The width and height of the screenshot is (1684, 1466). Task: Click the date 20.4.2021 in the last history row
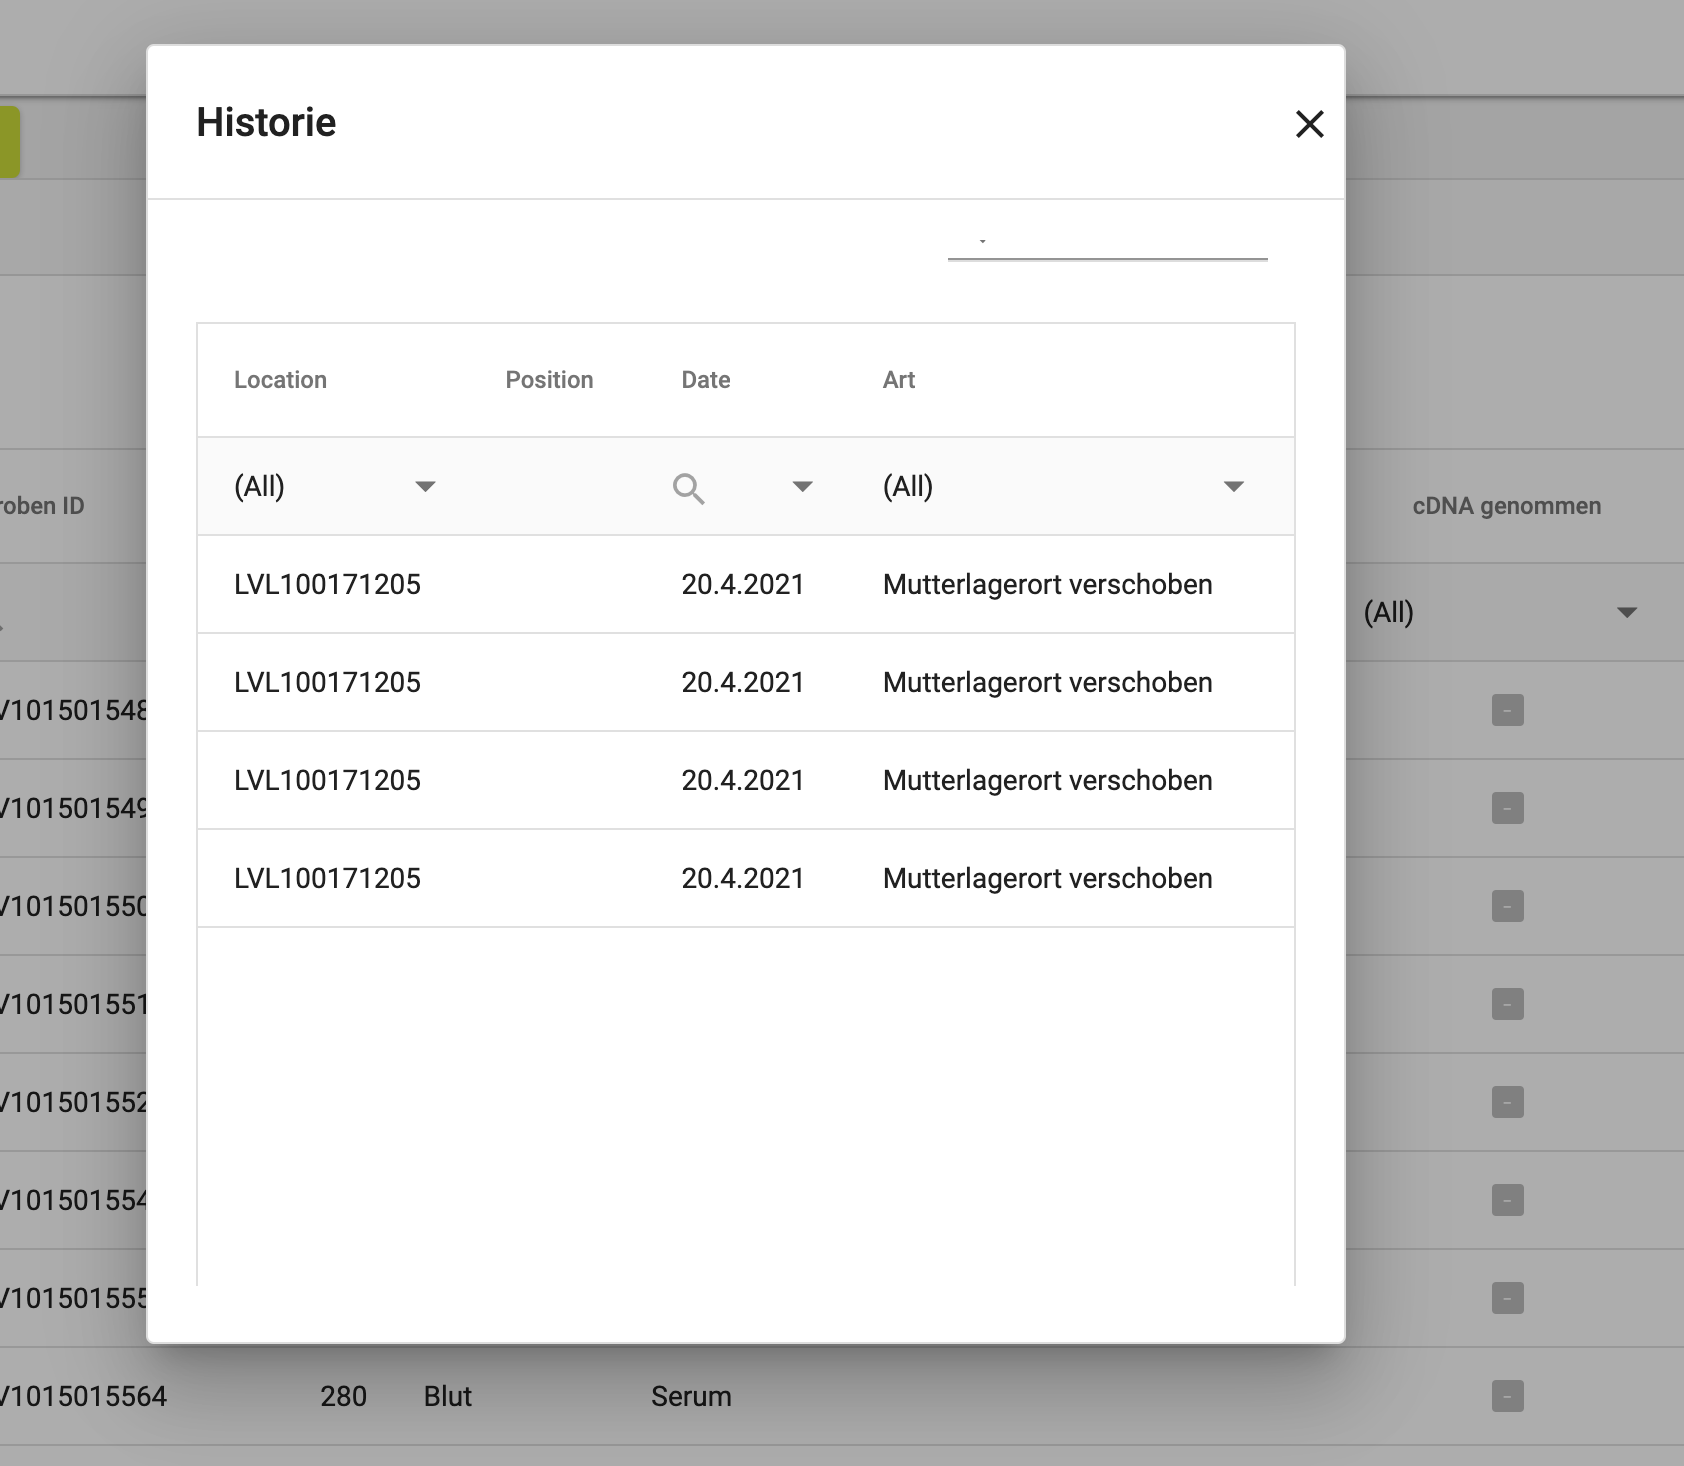pyautogui.click(x=743, y=878)
